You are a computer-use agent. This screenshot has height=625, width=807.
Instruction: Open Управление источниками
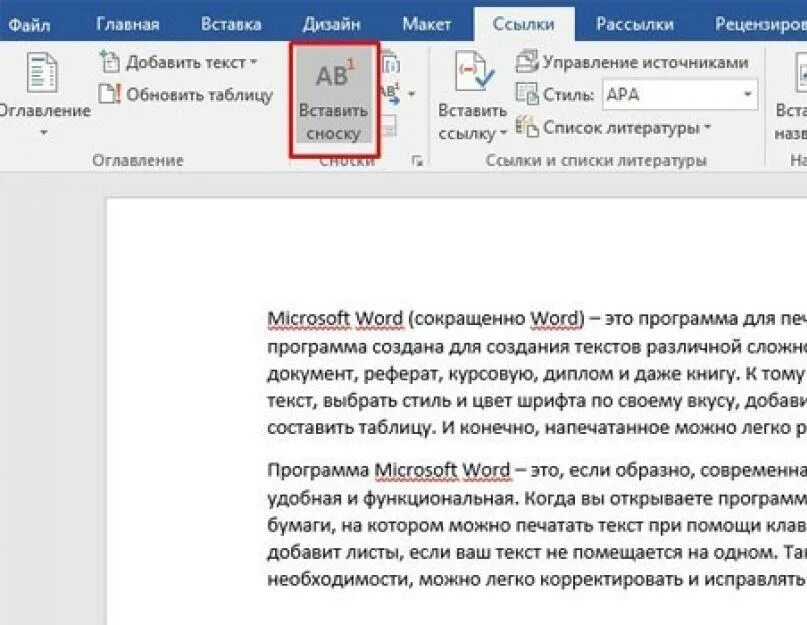pyautogui.click(x=645, y=62)
